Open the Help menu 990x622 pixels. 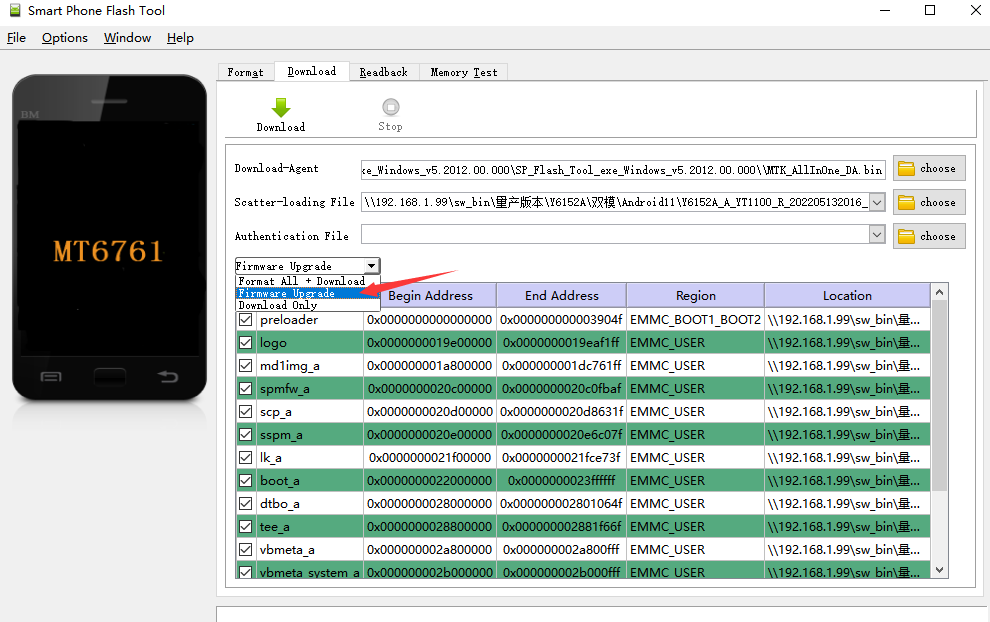[181, 38]
